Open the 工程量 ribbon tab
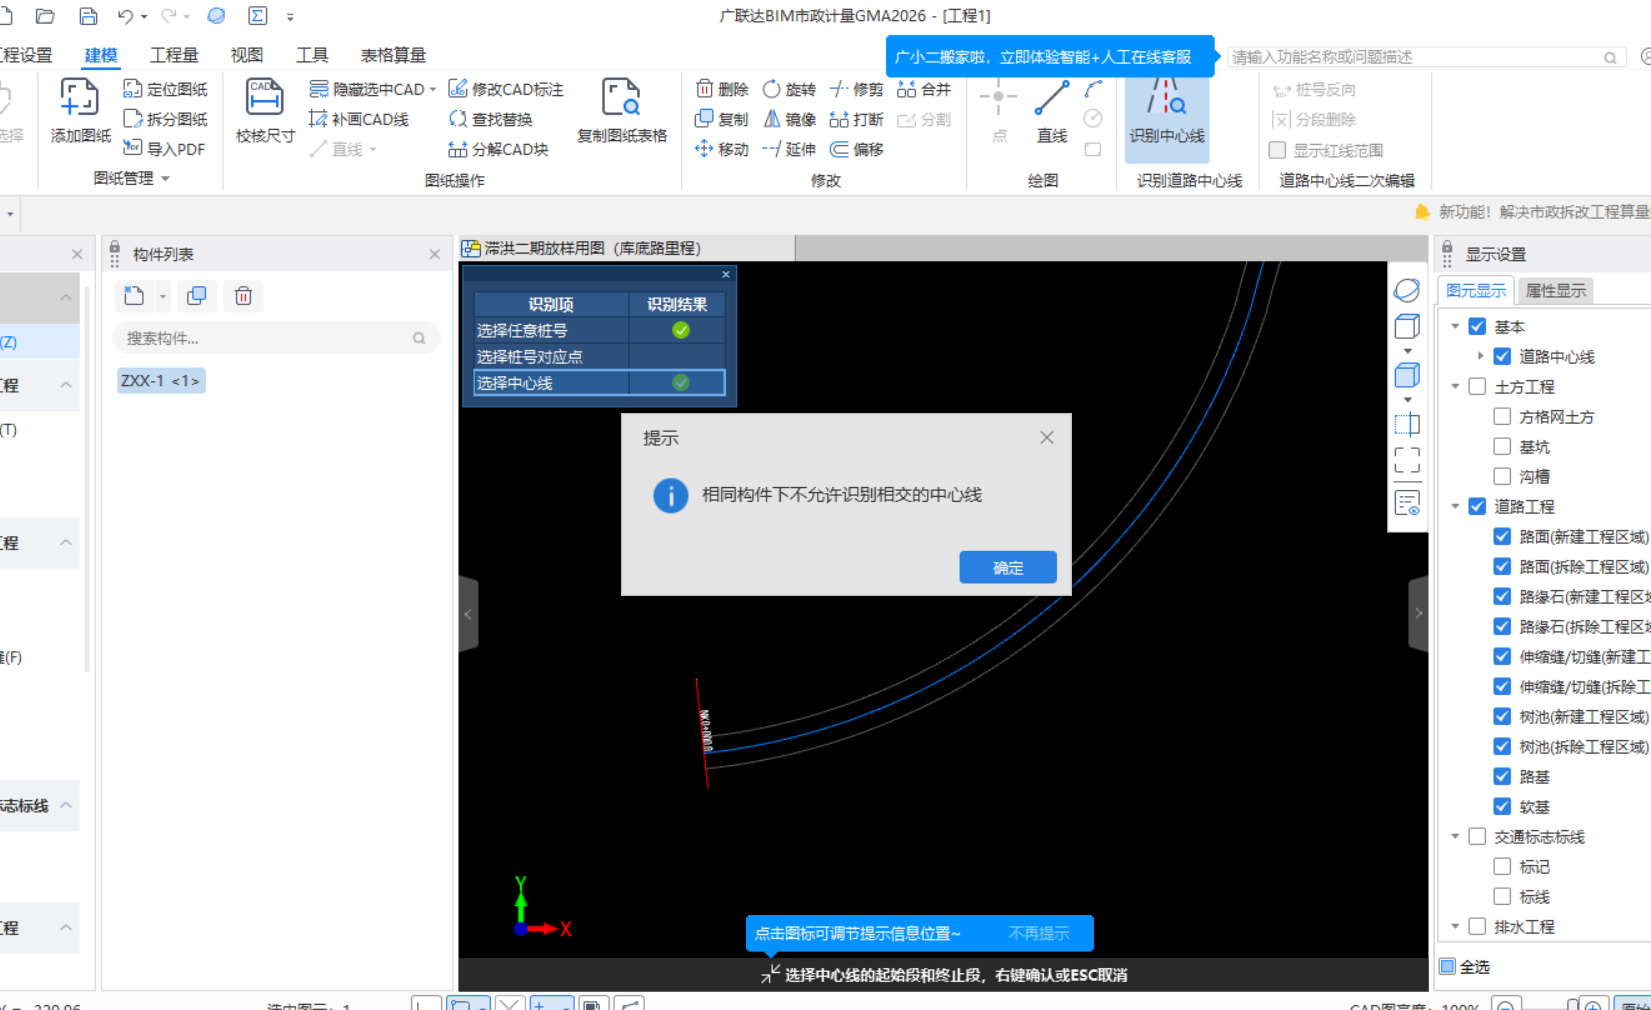The width and height of the screenshot is (1651, 1010). coord(174,55)
